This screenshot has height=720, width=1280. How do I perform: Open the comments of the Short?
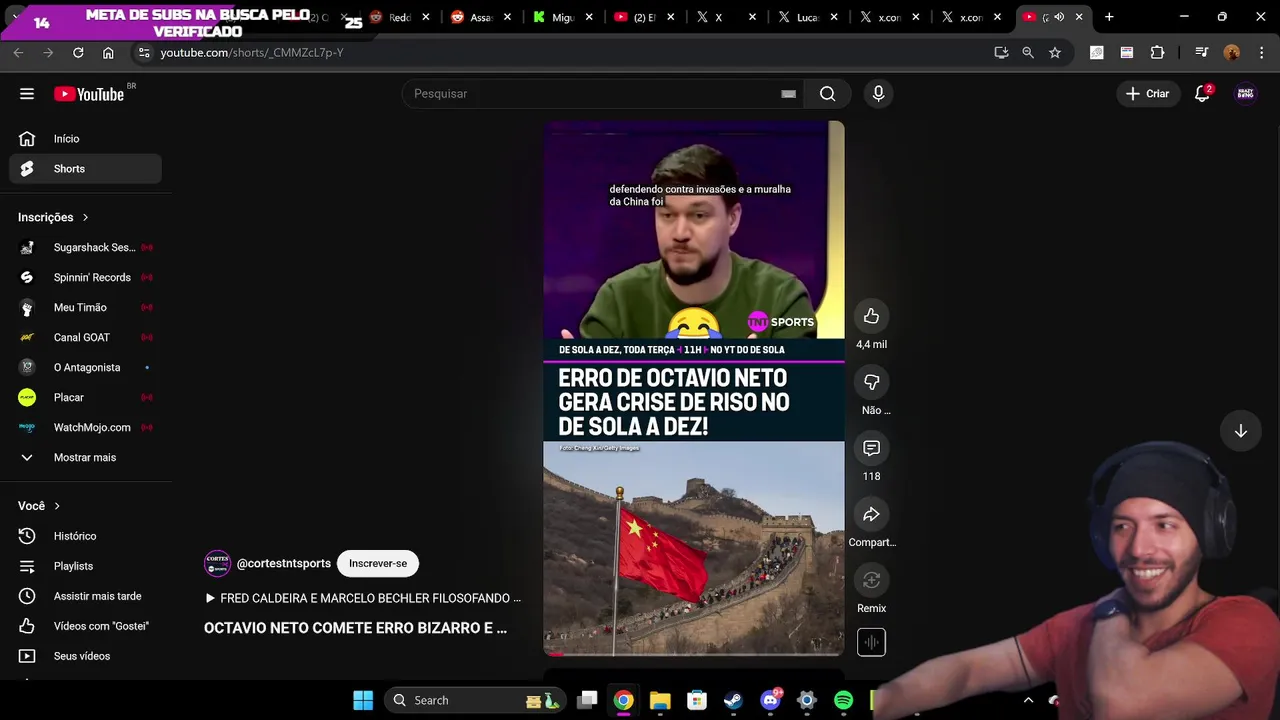[x=871, y=448]
